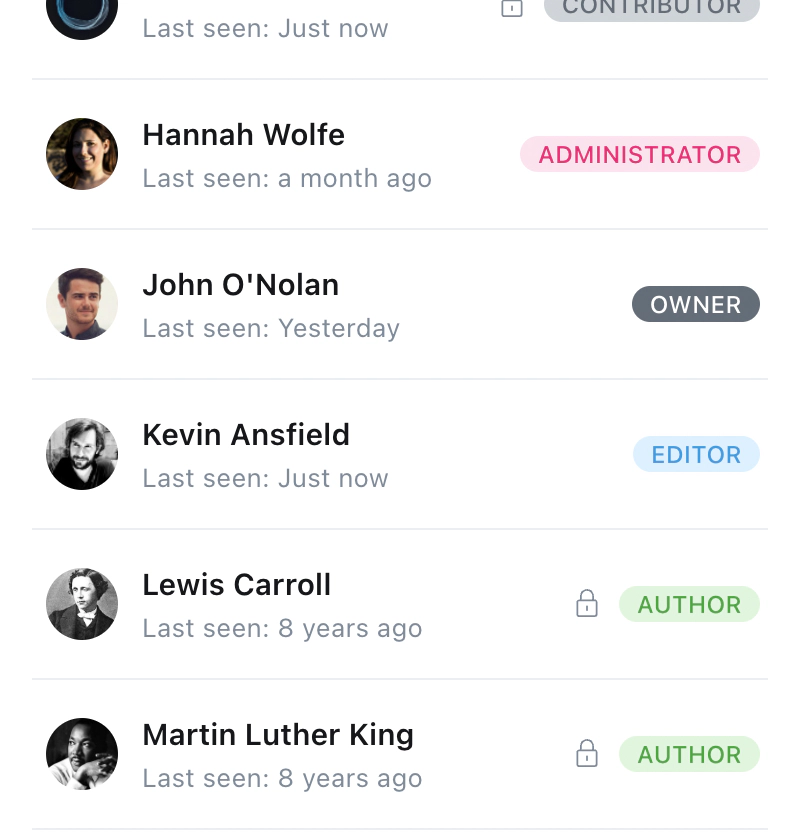The width and height of the screenshot is (800, 836).
Task: Select the ADMINISTRATOR role badge
Action: pyautogui.click(x=639, y=154)
